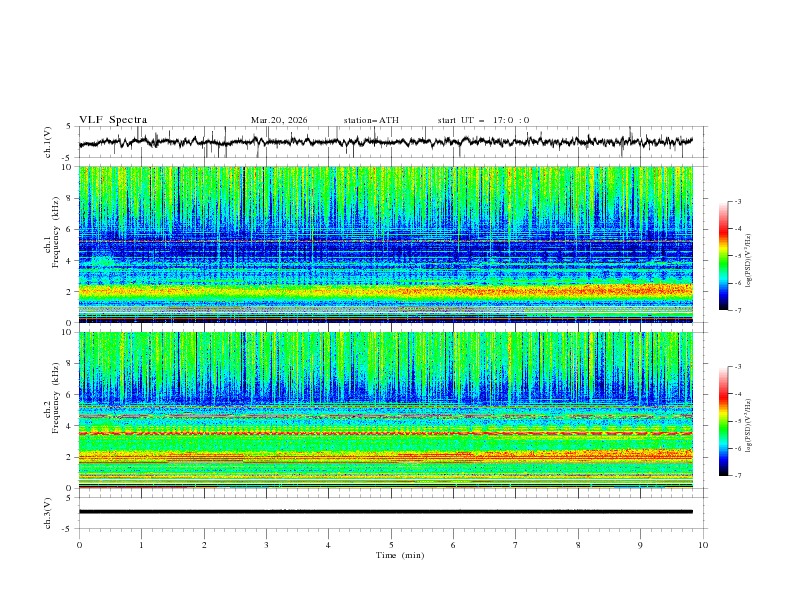Click the 0 minute time axis tick label
The image size is (792, 612).
[79, 545]
